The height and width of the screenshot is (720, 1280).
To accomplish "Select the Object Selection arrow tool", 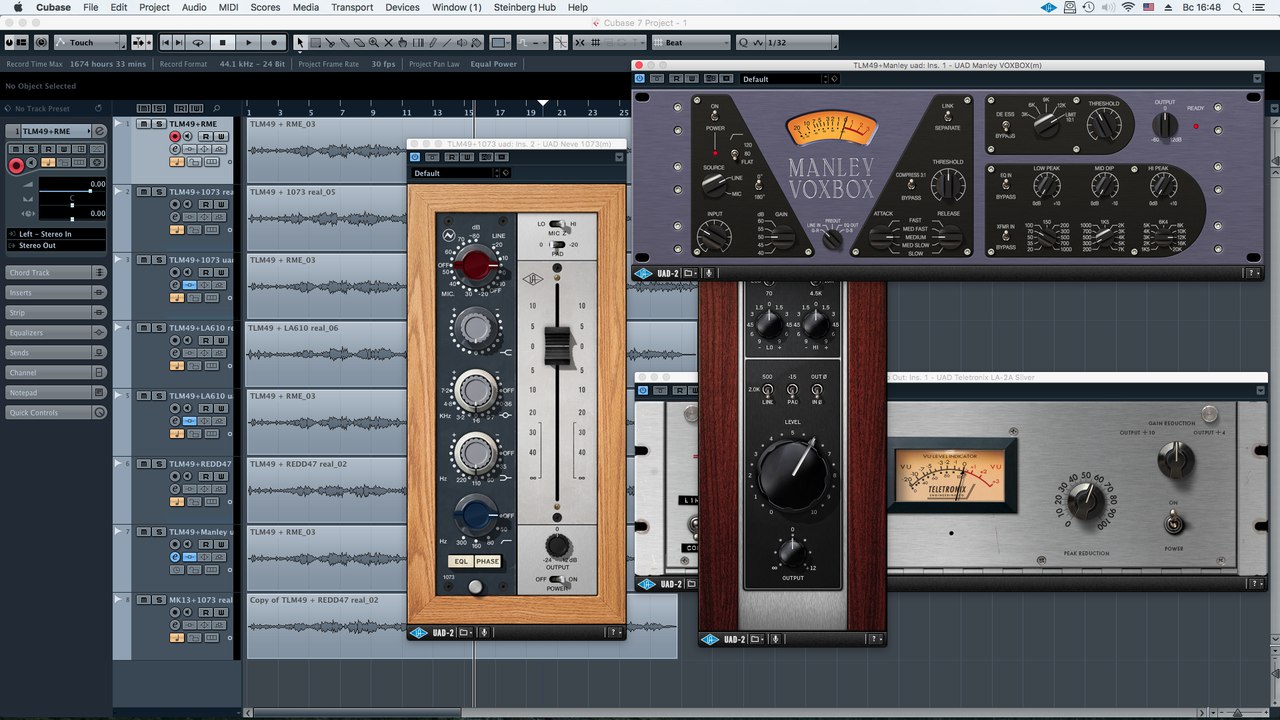I will [x=300, y=43].
